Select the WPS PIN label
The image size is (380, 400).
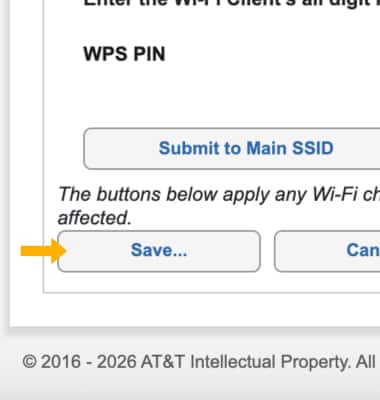(124, 54)
